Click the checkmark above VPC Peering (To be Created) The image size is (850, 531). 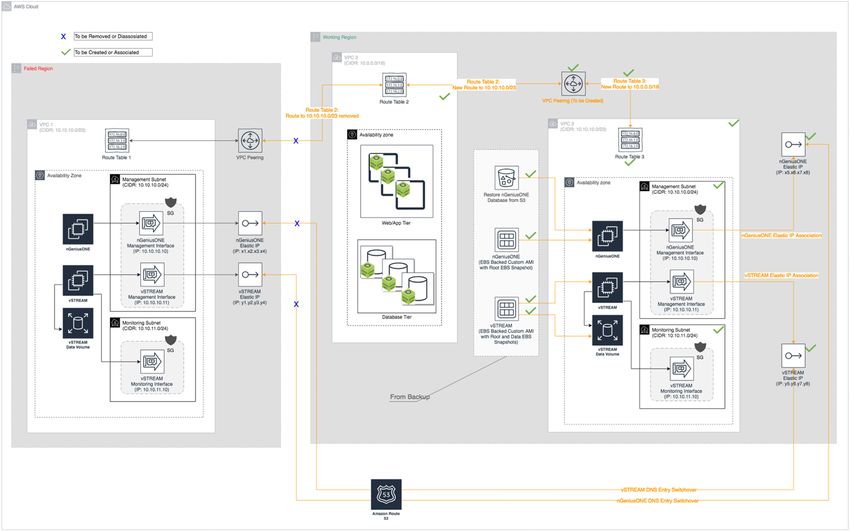pyautogui.click(x=573, y=68)
